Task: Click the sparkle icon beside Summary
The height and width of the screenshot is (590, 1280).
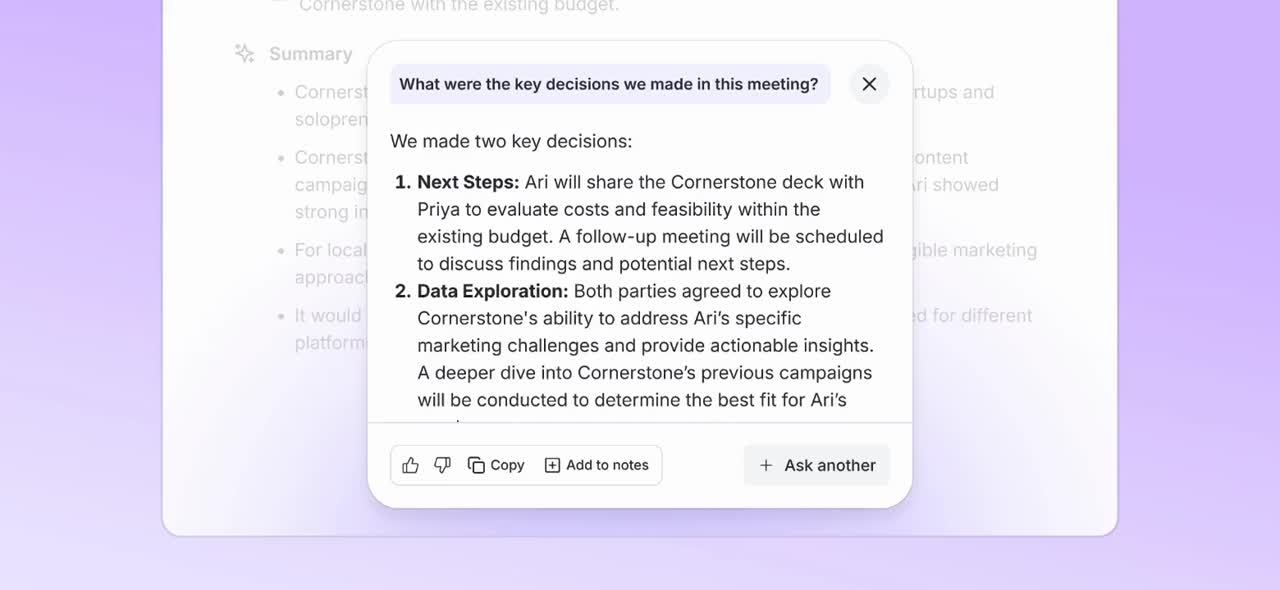Action: [244, 54]
